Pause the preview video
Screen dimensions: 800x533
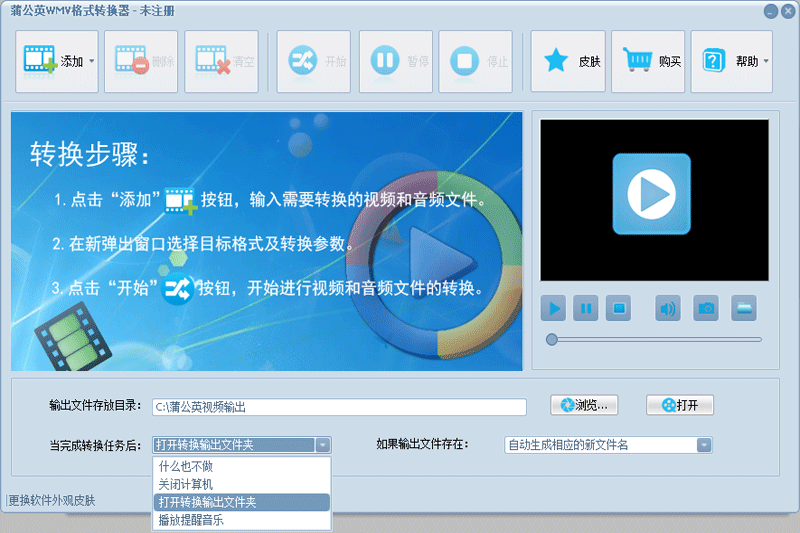tap(586, 308)
